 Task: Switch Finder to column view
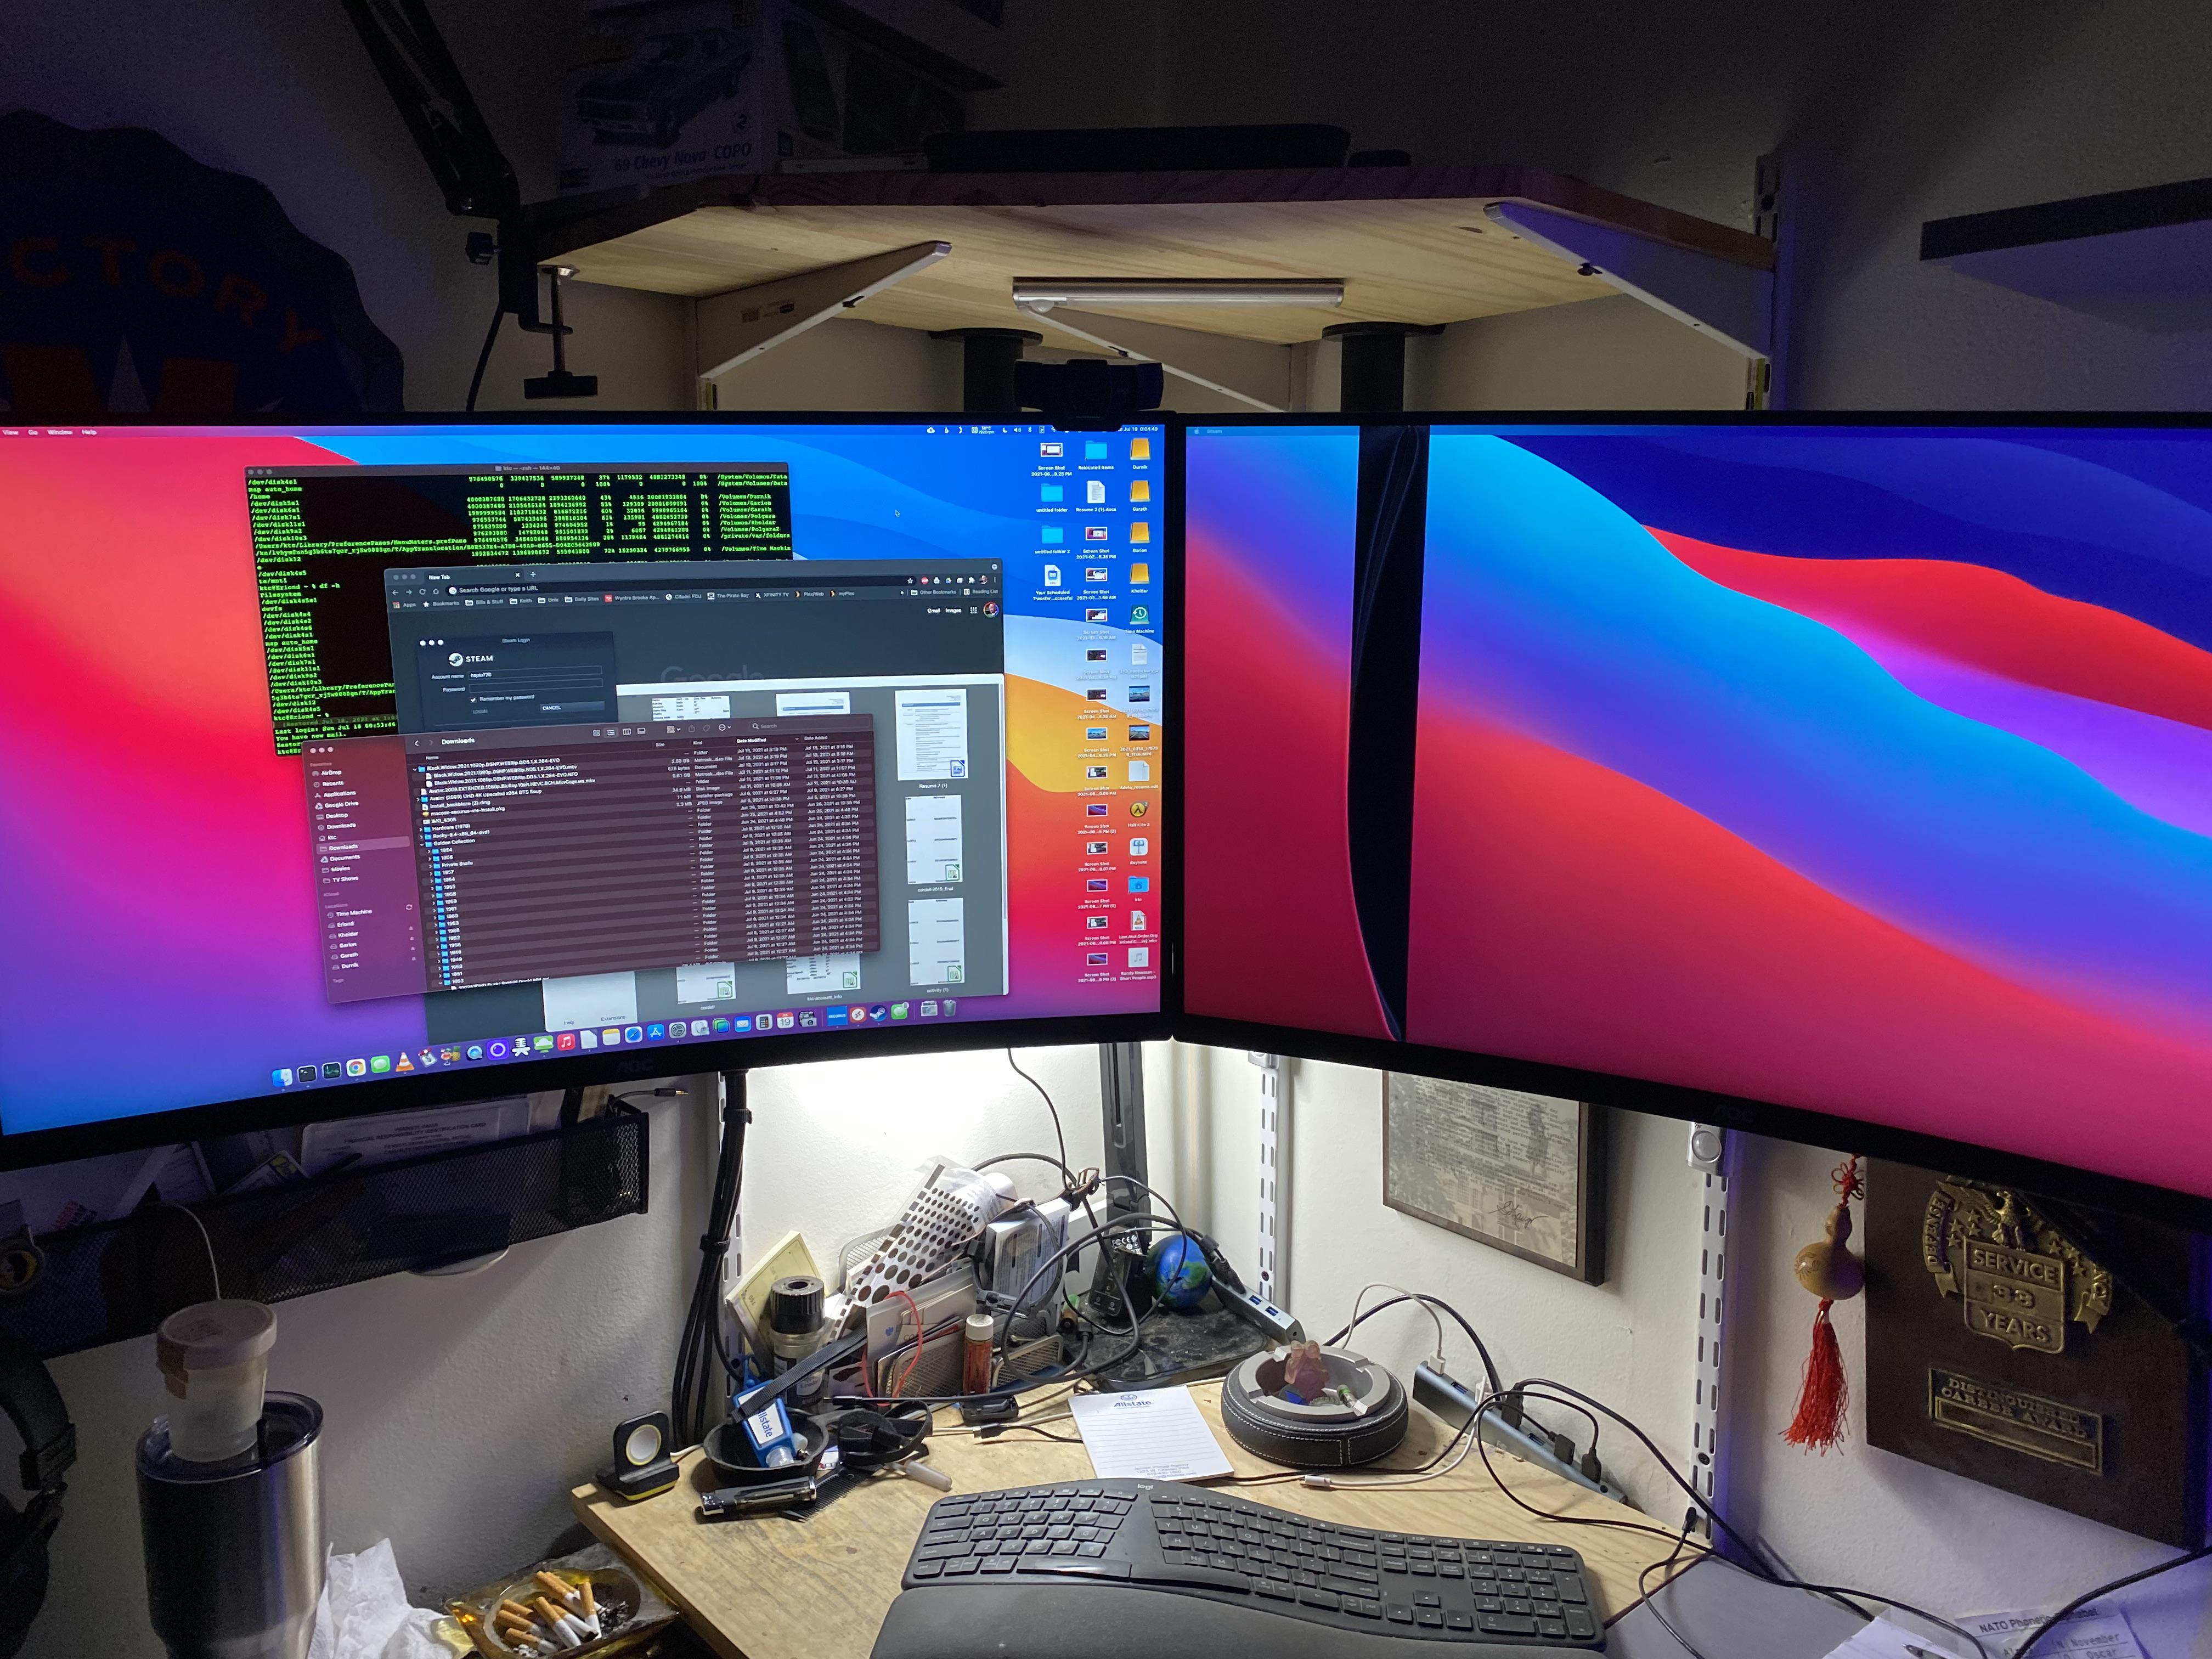(628, 732)
